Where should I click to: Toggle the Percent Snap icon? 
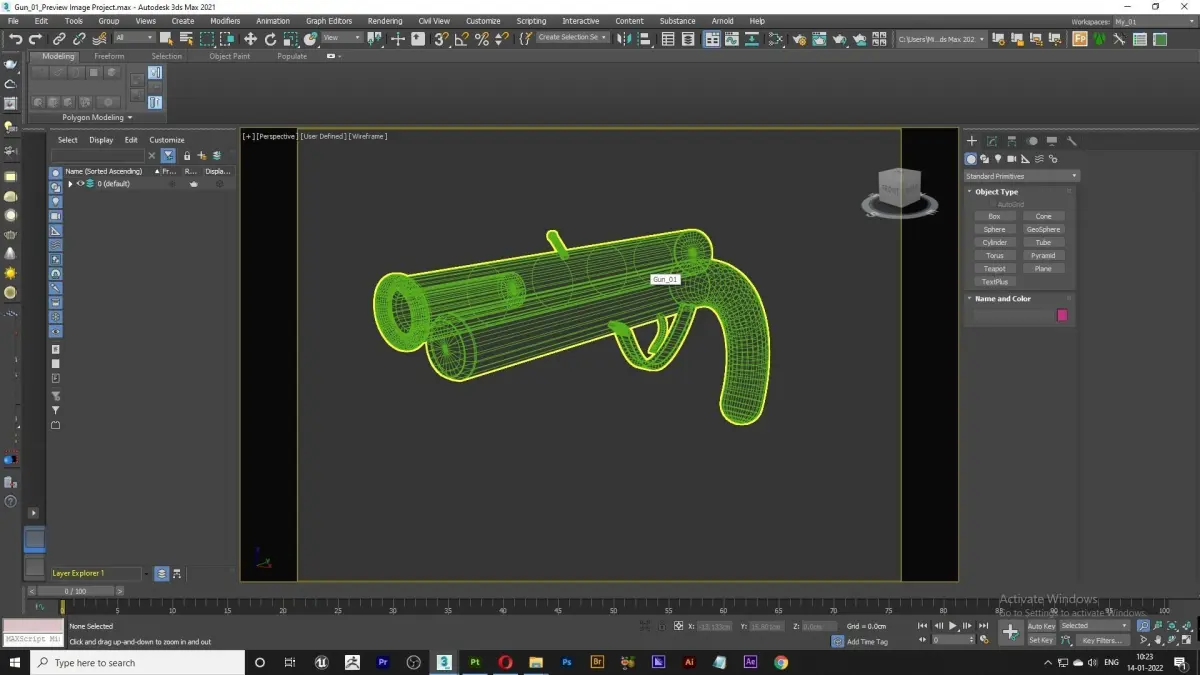point(481,39)
